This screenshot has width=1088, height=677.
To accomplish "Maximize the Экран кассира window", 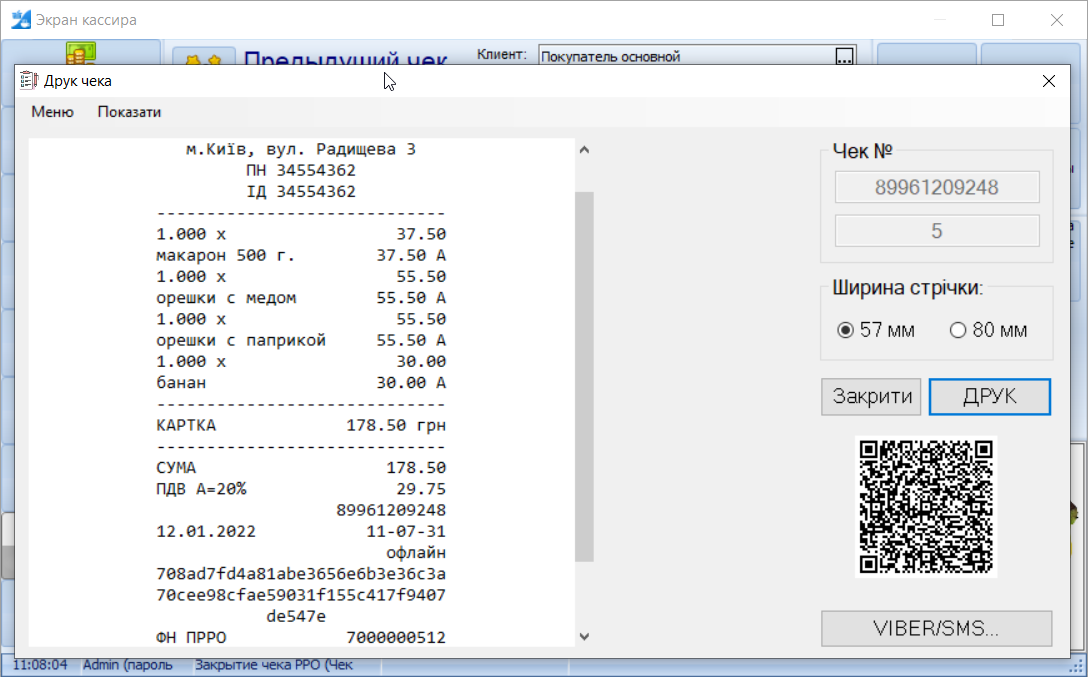I will click(997, 20).
